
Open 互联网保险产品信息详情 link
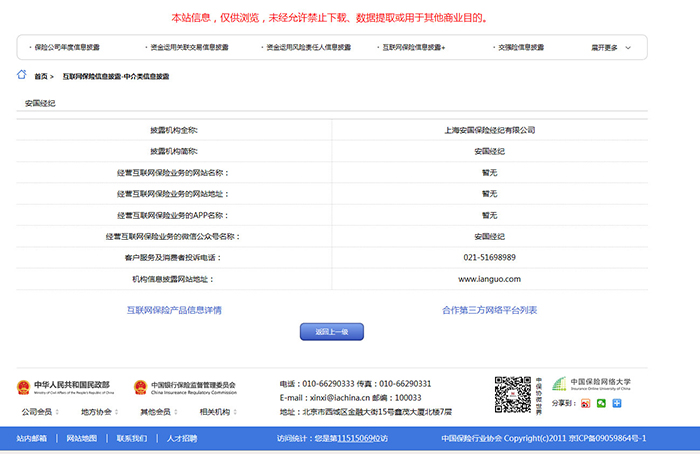click(174, 310)
